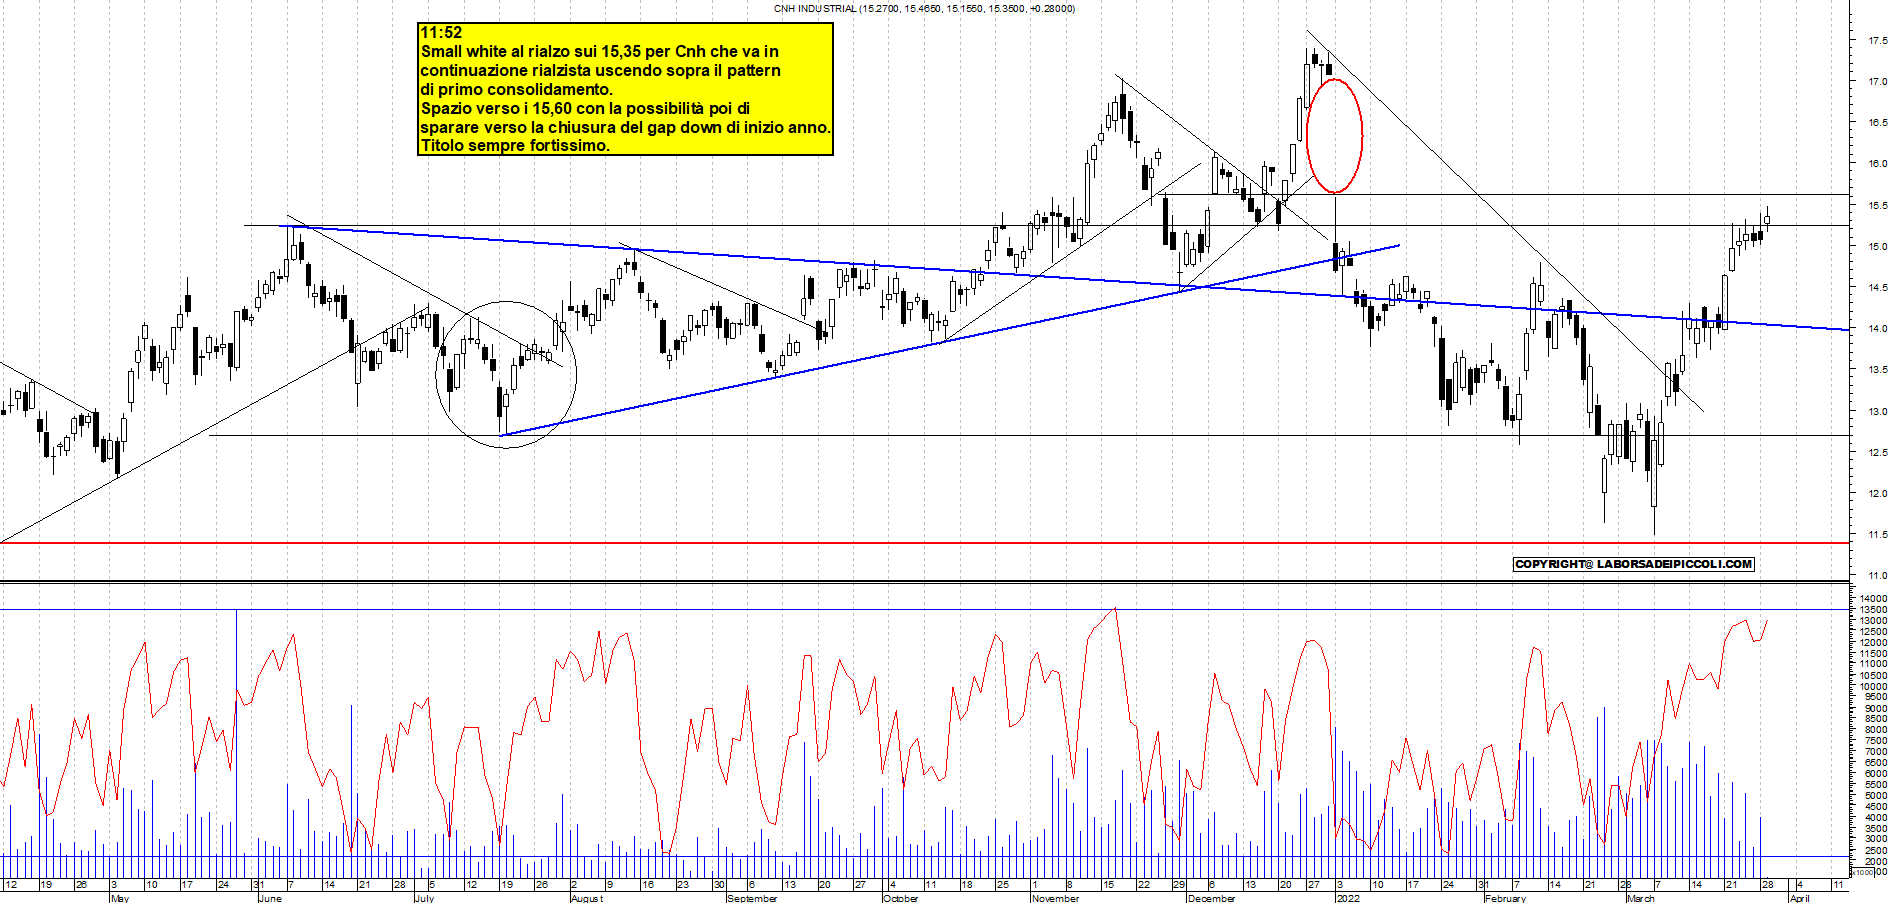Click the 10000 volume axis label
The height and width of the screenshot is (903, 1890).
click(1873, 687)
